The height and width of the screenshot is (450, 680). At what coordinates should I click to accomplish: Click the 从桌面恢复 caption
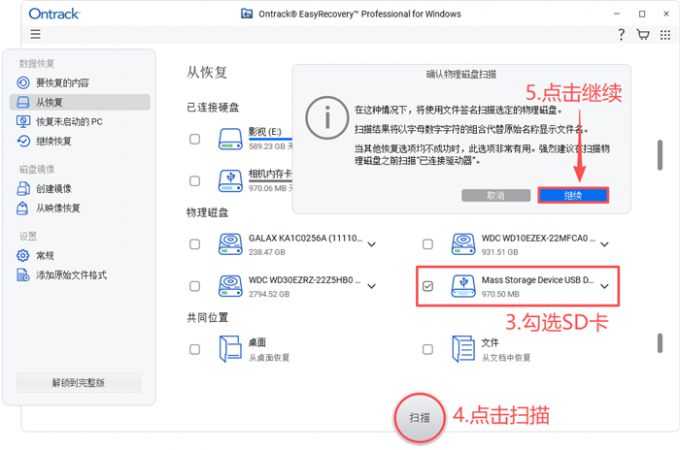[269, 358]
